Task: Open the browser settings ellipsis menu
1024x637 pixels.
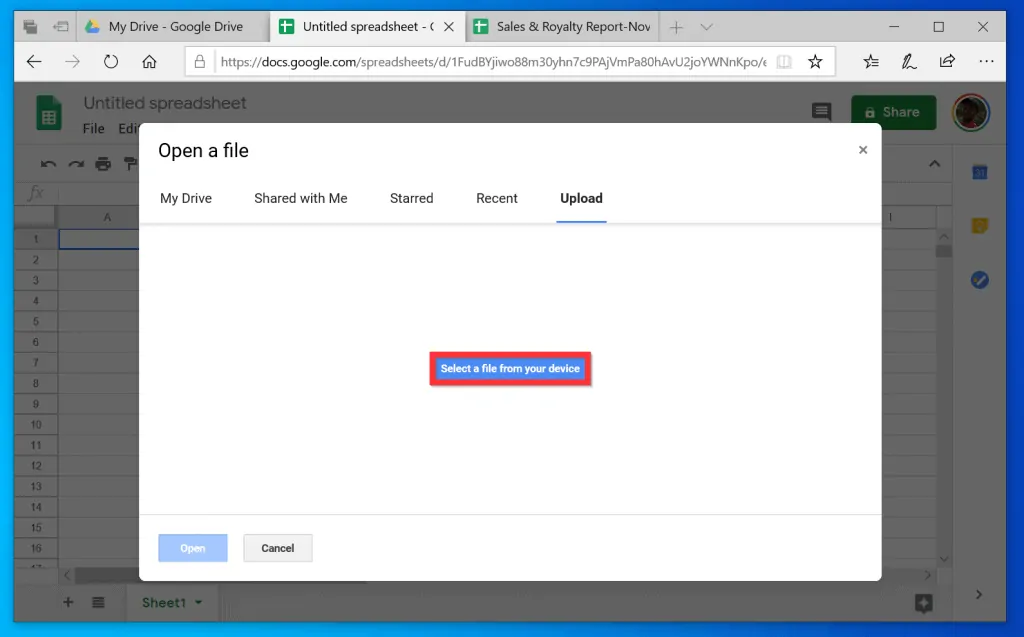Action: point(986,62)
